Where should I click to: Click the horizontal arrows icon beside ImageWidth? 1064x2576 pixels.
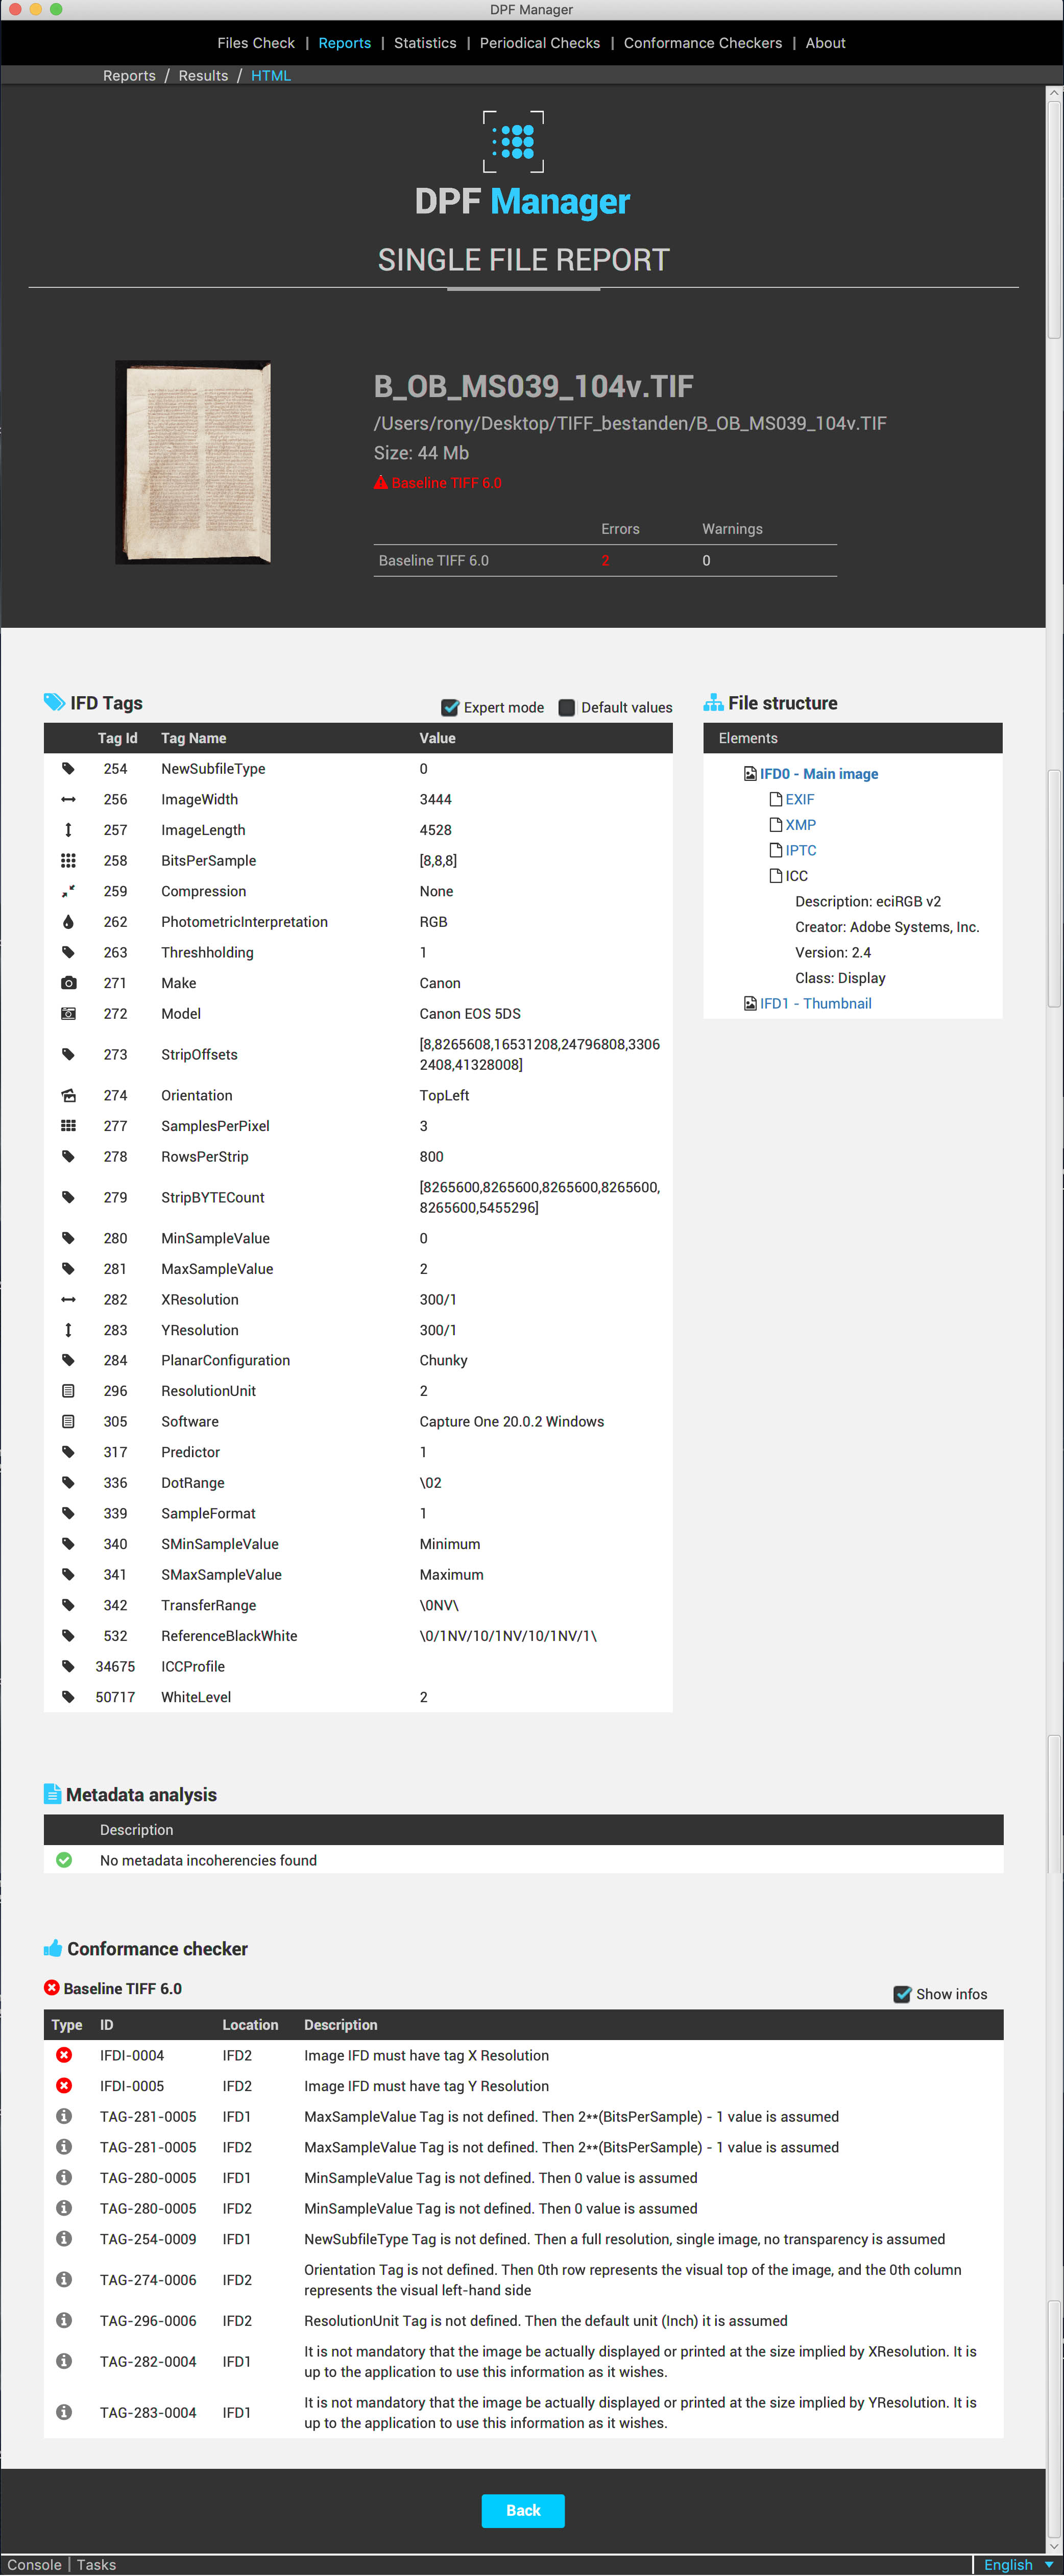tap(68, 799)
